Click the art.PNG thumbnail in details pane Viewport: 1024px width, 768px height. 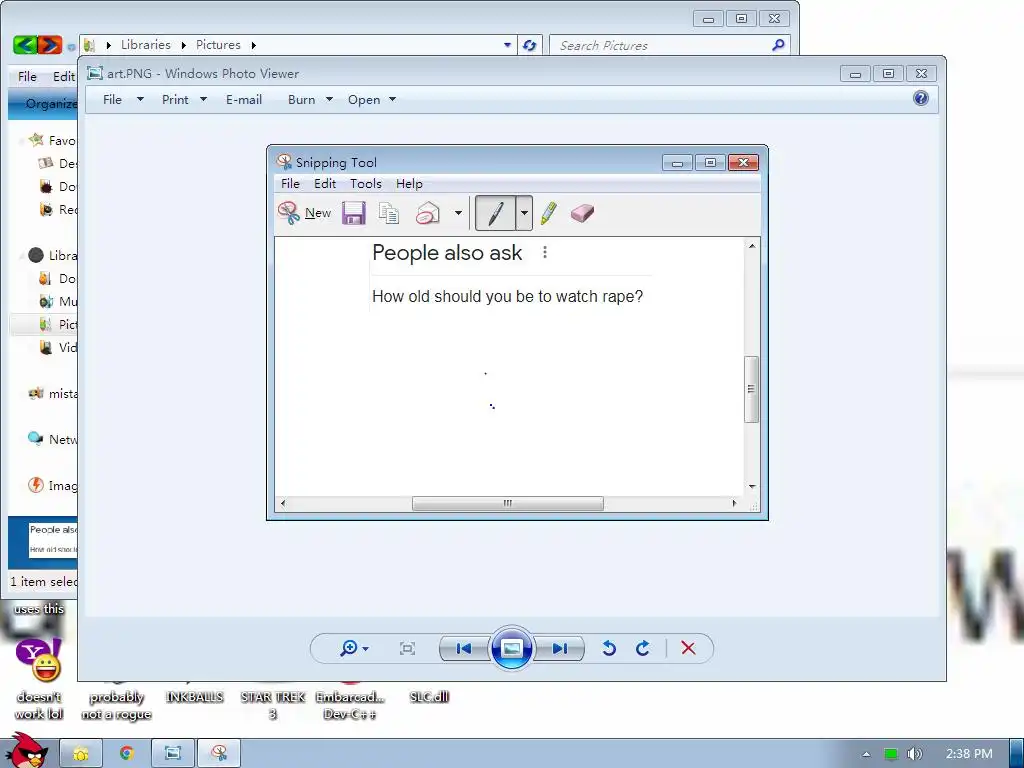coord(53,539)
